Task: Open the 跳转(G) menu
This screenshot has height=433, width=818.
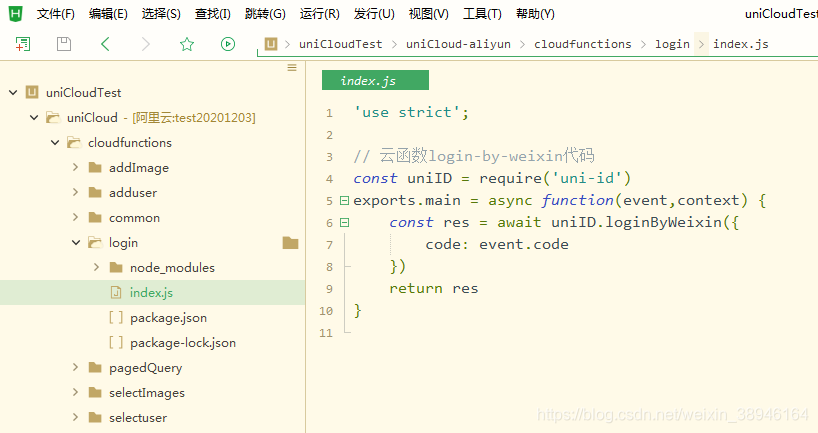Action: (x=265, y=14)
